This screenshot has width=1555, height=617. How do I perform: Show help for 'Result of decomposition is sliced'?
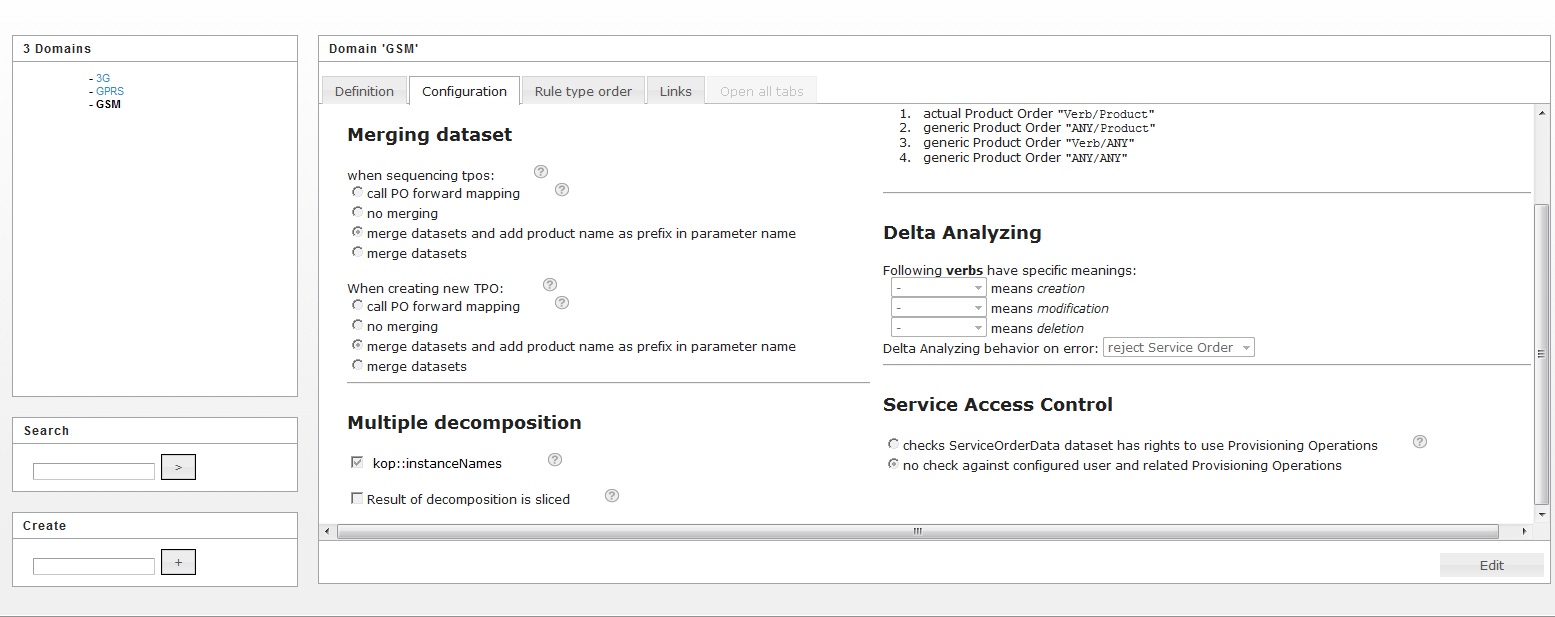pyautogui.click(x=612, y=496)
